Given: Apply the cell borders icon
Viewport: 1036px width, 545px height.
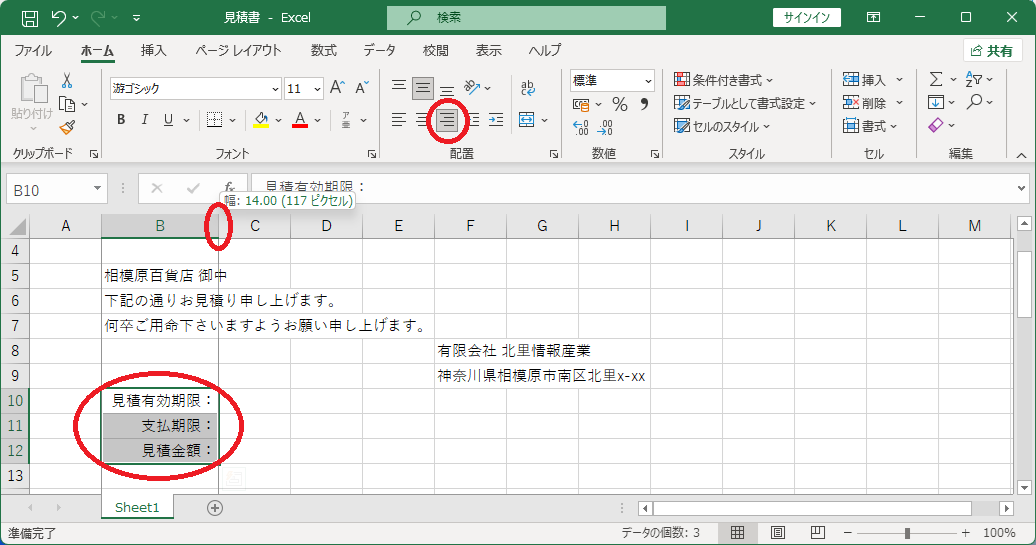Looking at the screenshot, I should pos(214,120).
